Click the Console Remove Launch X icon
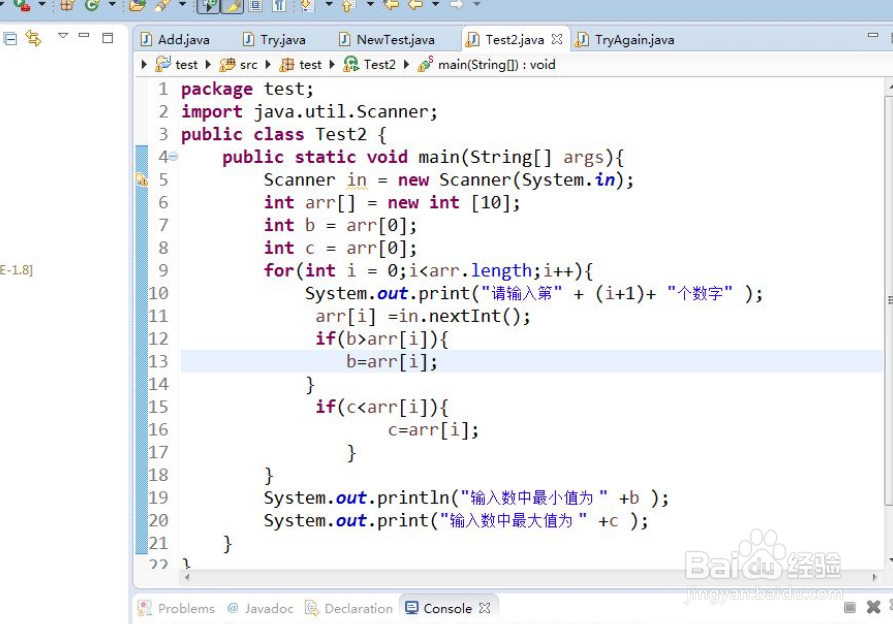This screenshot has height=624, width=893. point(874,607)
